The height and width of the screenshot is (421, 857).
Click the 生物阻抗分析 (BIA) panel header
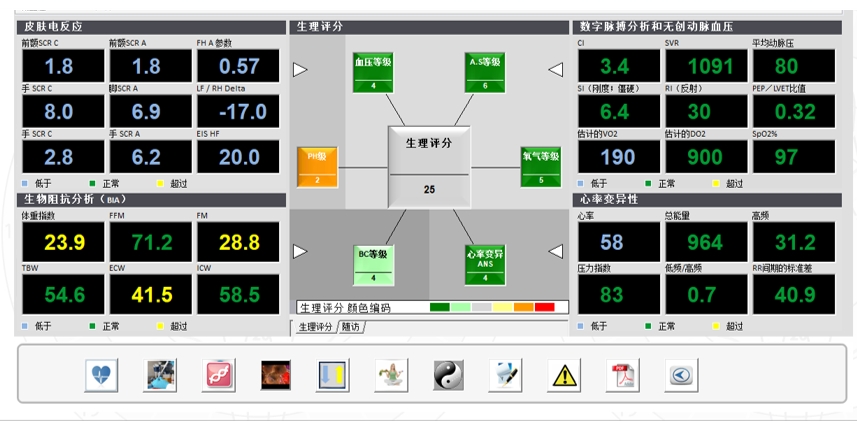[x=151, y=200]
